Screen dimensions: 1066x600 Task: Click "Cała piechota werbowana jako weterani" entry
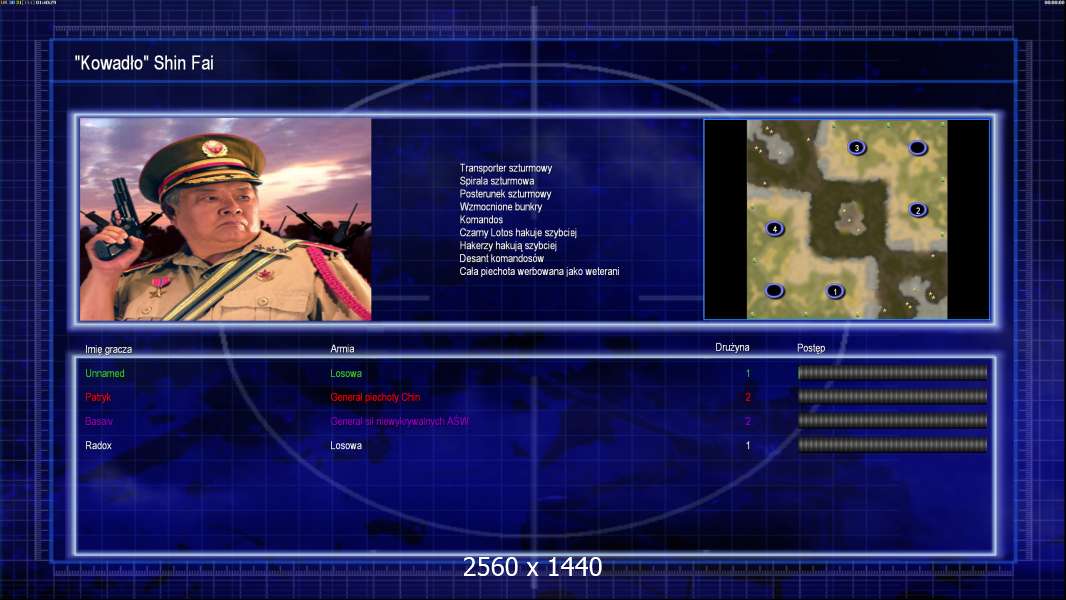[x=539, y=271]
